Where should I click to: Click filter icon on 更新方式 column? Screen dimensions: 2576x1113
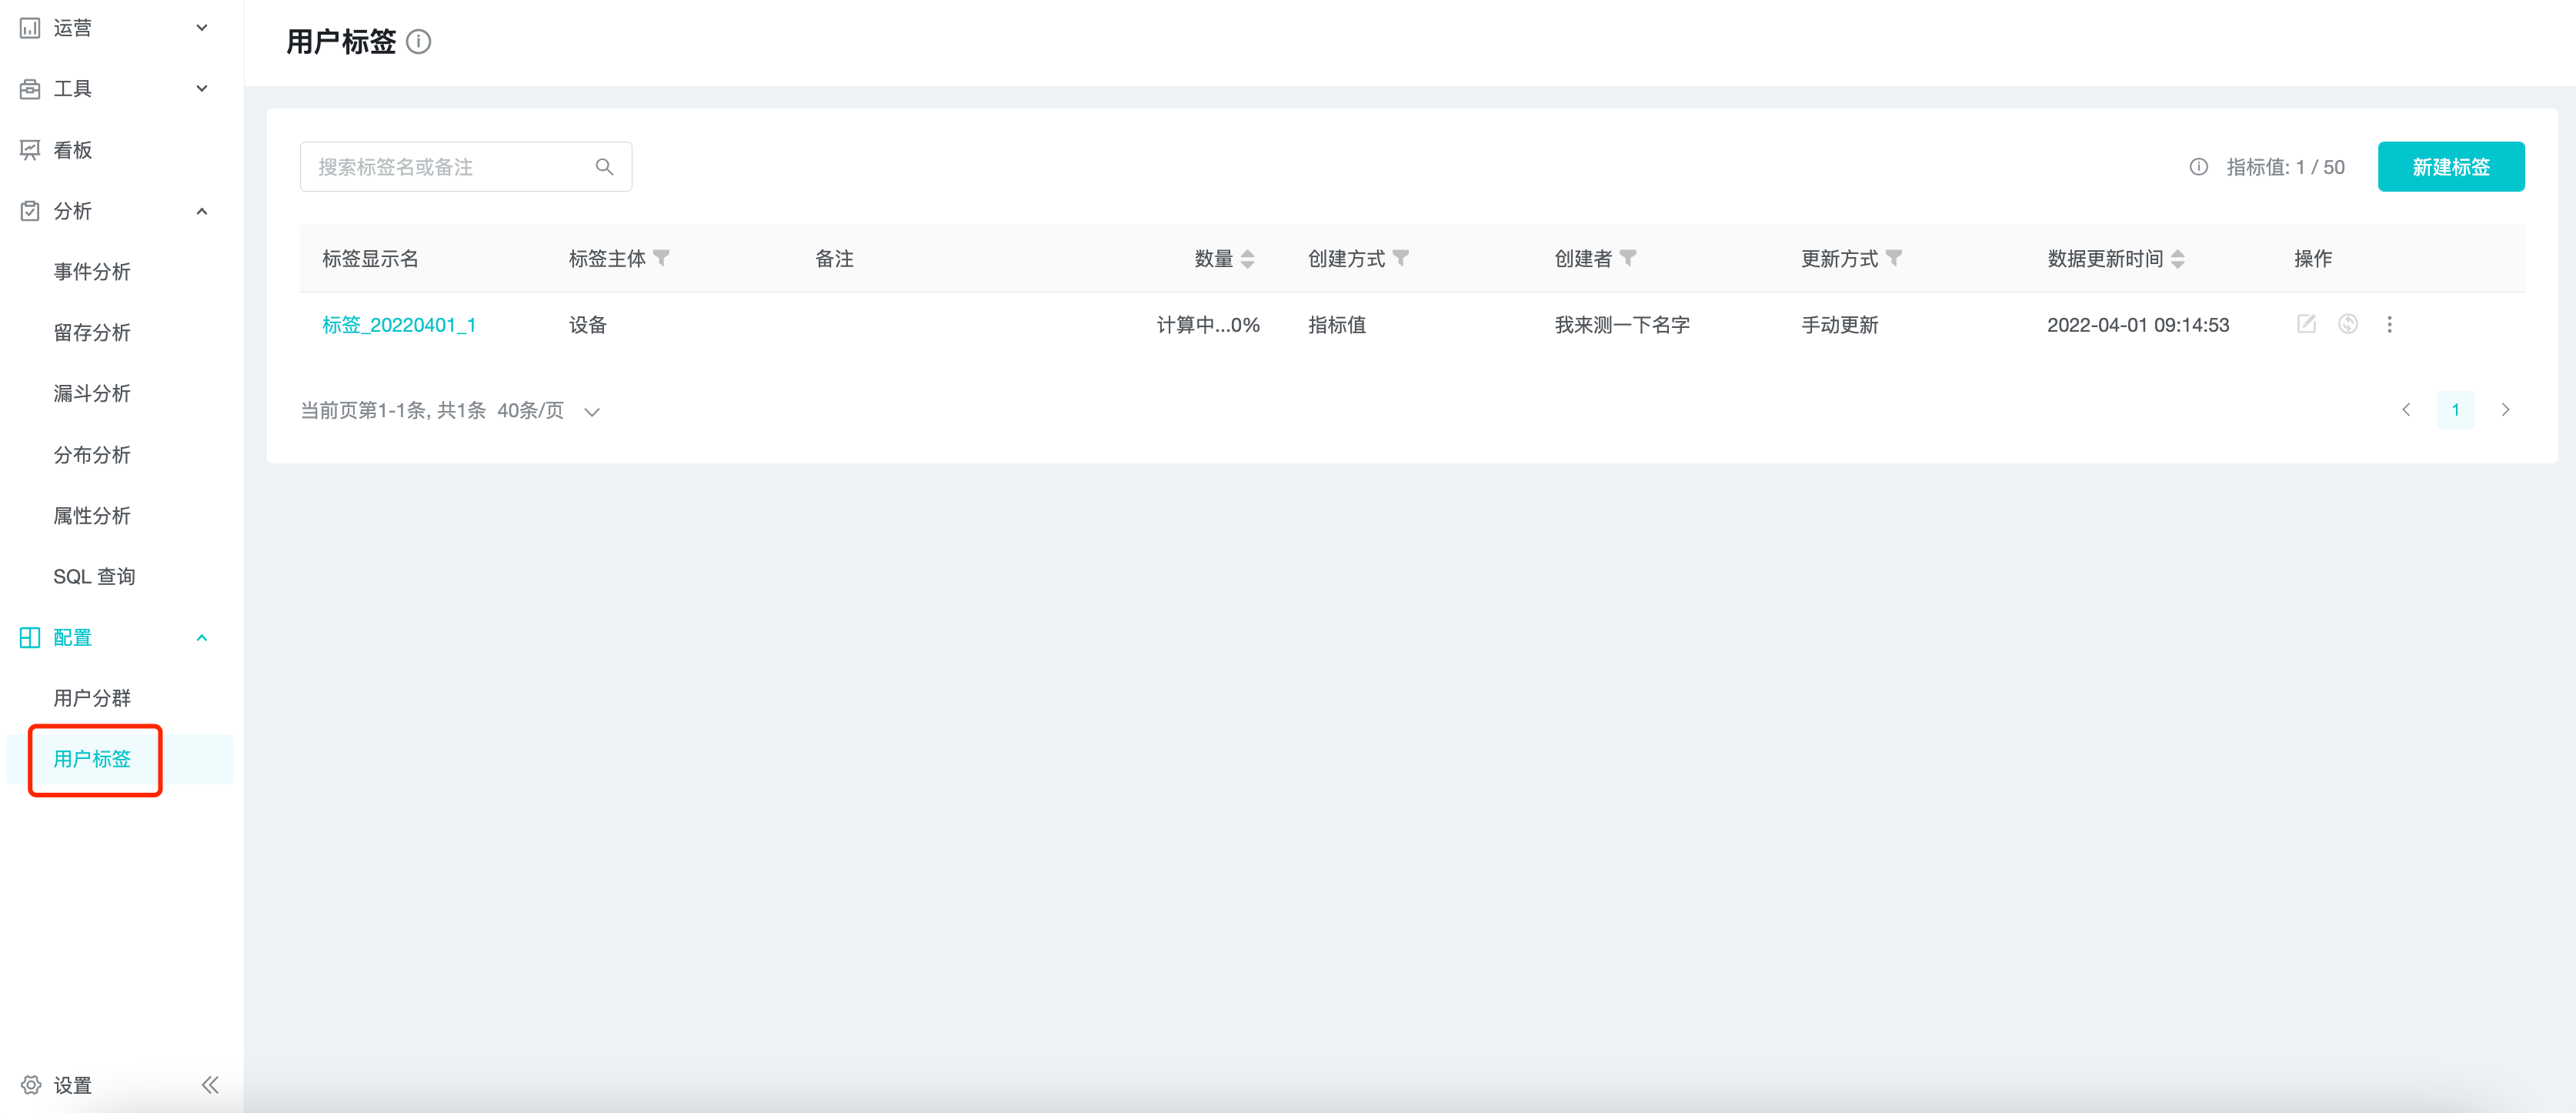1893,259
